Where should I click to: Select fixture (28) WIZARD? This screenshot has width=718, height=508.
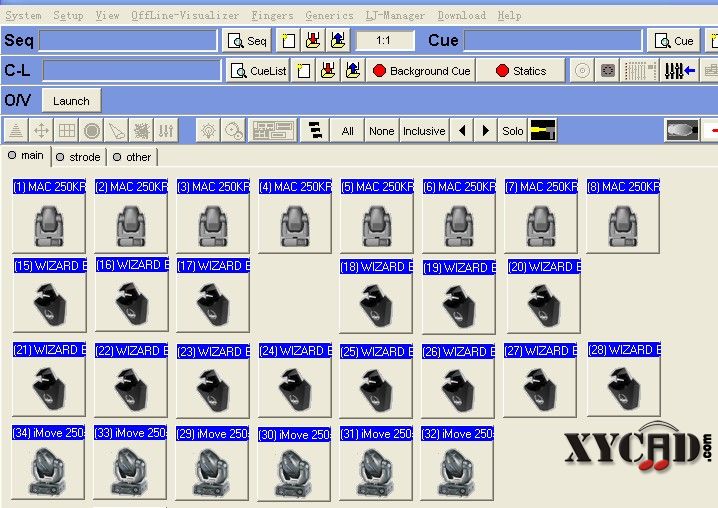pos(624,379)
